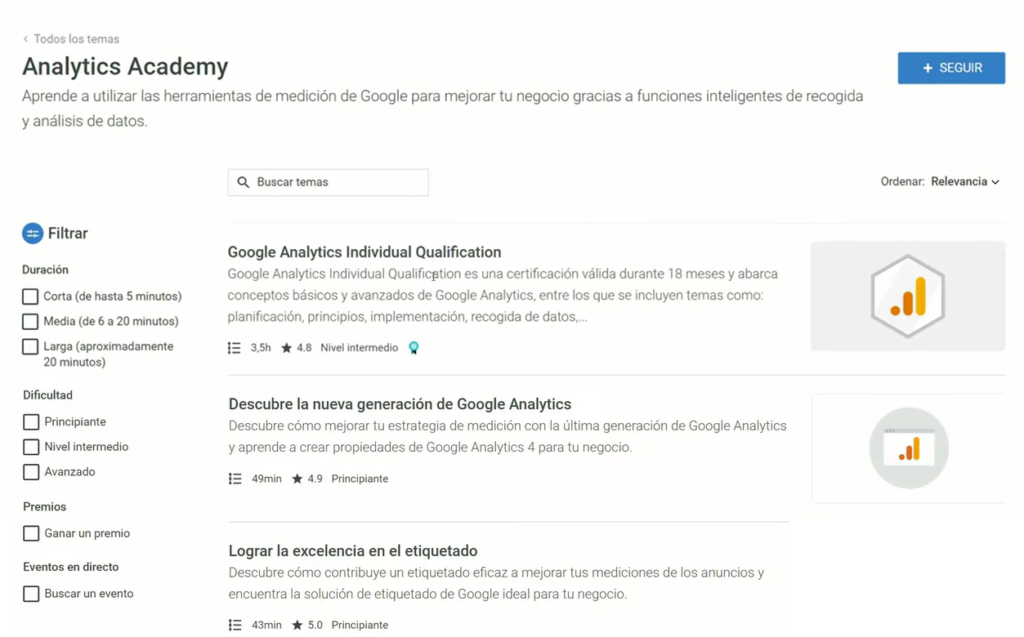Select the award badge next to Nivel intermedio
Viewport: 1024px width, 637px height.
[x=414, y=347]
